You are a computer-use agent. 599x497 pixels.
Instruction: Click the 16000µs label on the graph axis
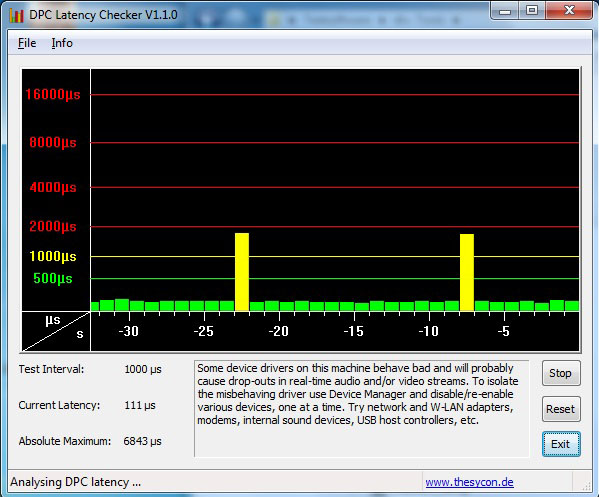tap(53, 94)
